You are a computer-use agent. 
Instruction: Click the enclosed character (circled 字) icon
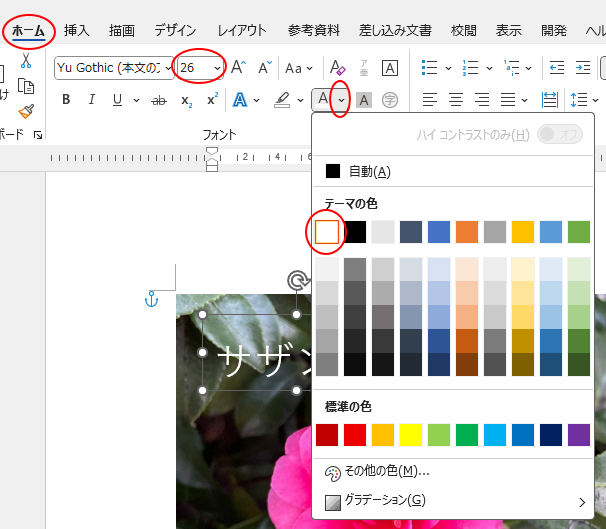pyautogui.click(x=390, y=100)
